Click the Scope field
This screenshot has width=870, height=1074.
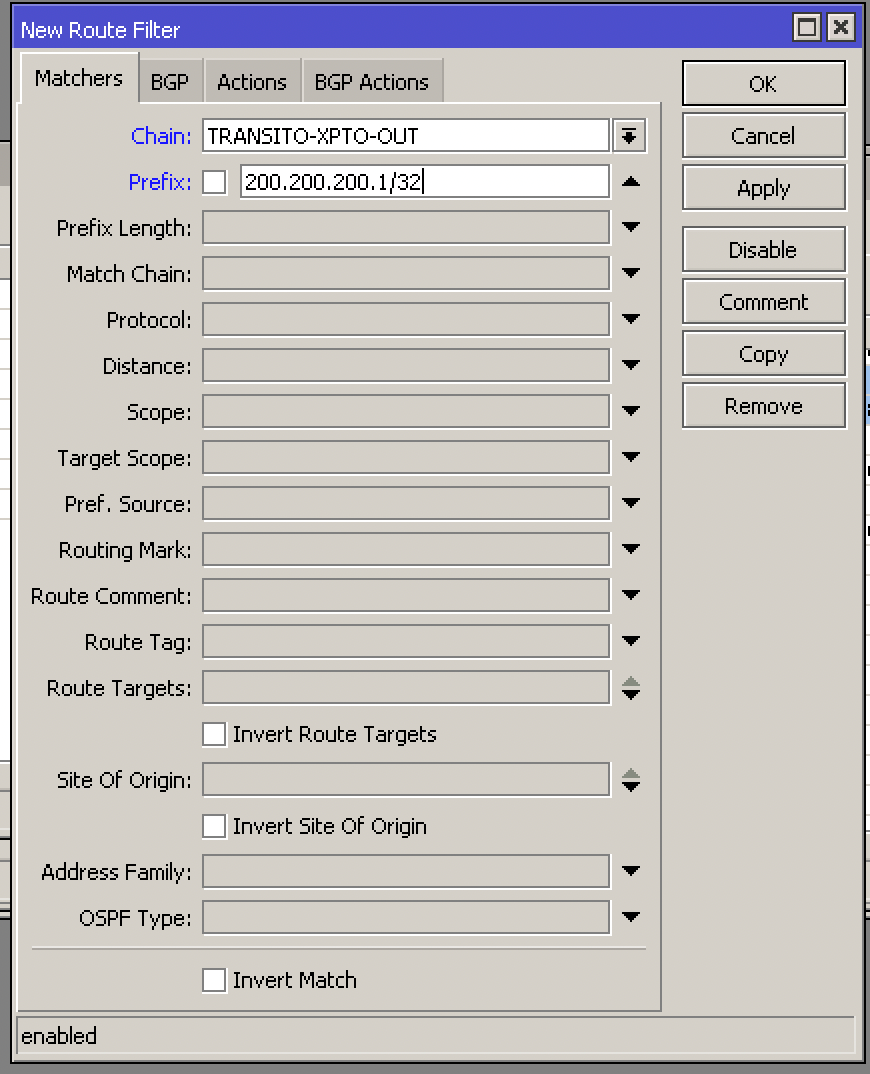pyautogui.click(x=406, y=411)
